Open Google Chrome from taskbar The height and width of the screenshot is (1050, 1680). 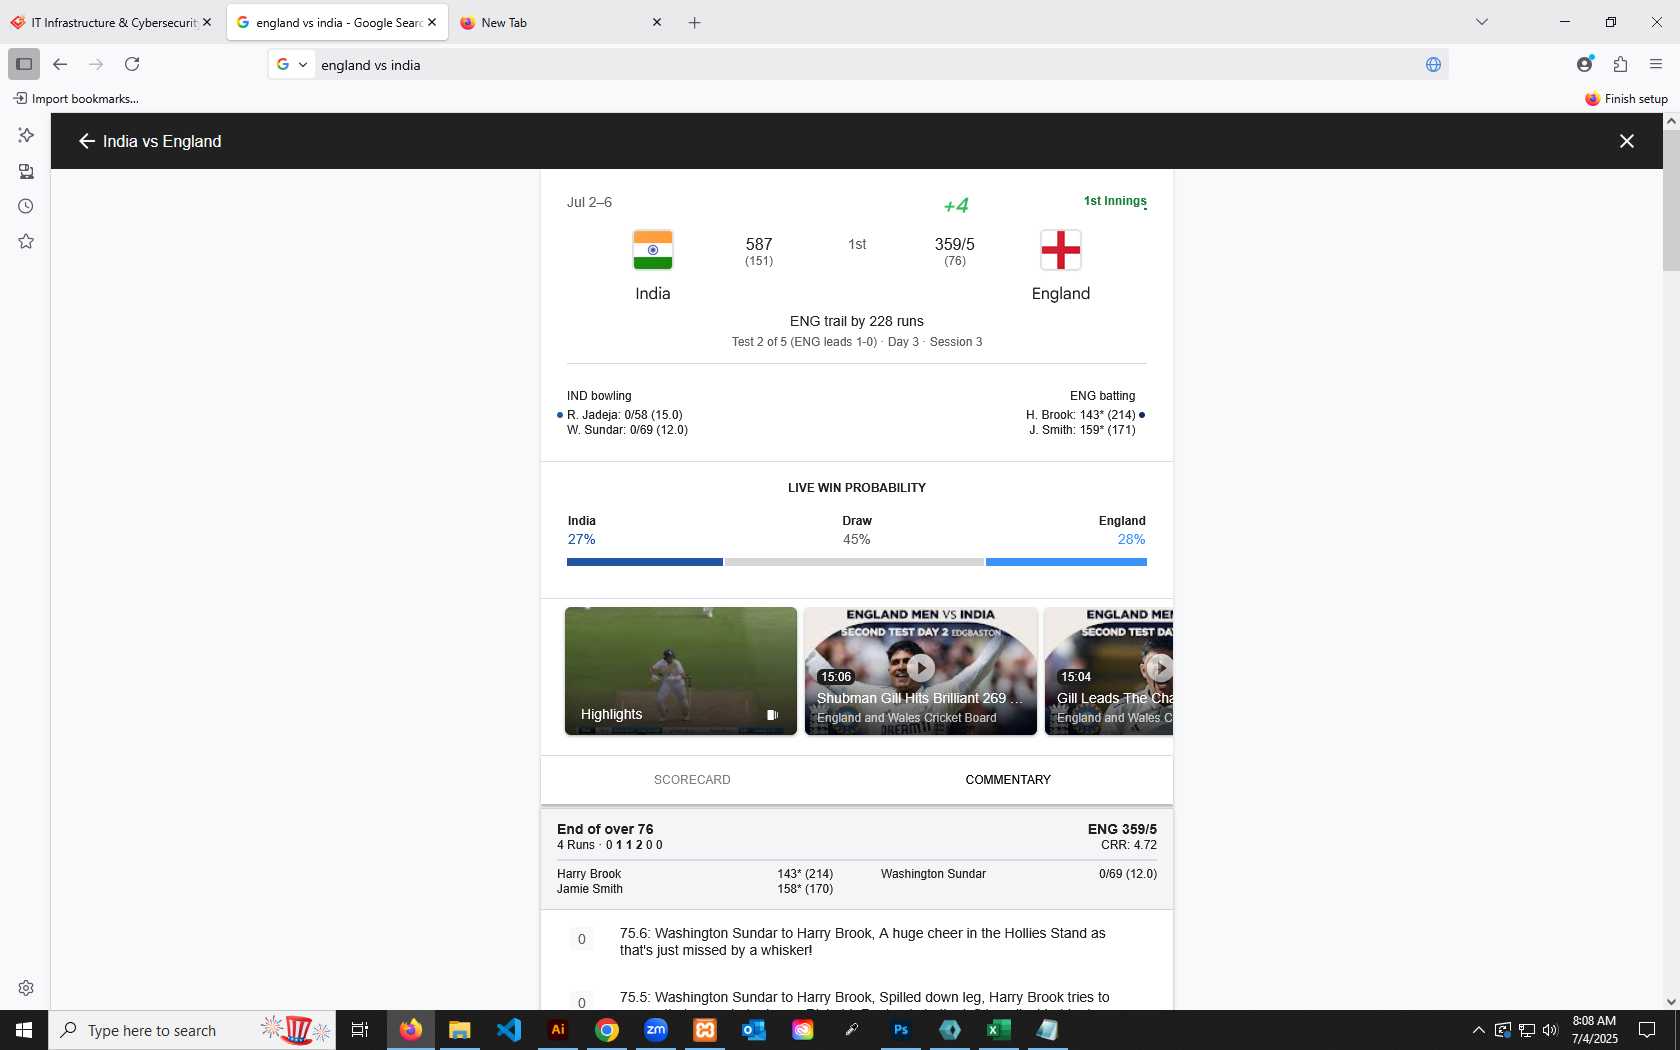(607, 1030)
